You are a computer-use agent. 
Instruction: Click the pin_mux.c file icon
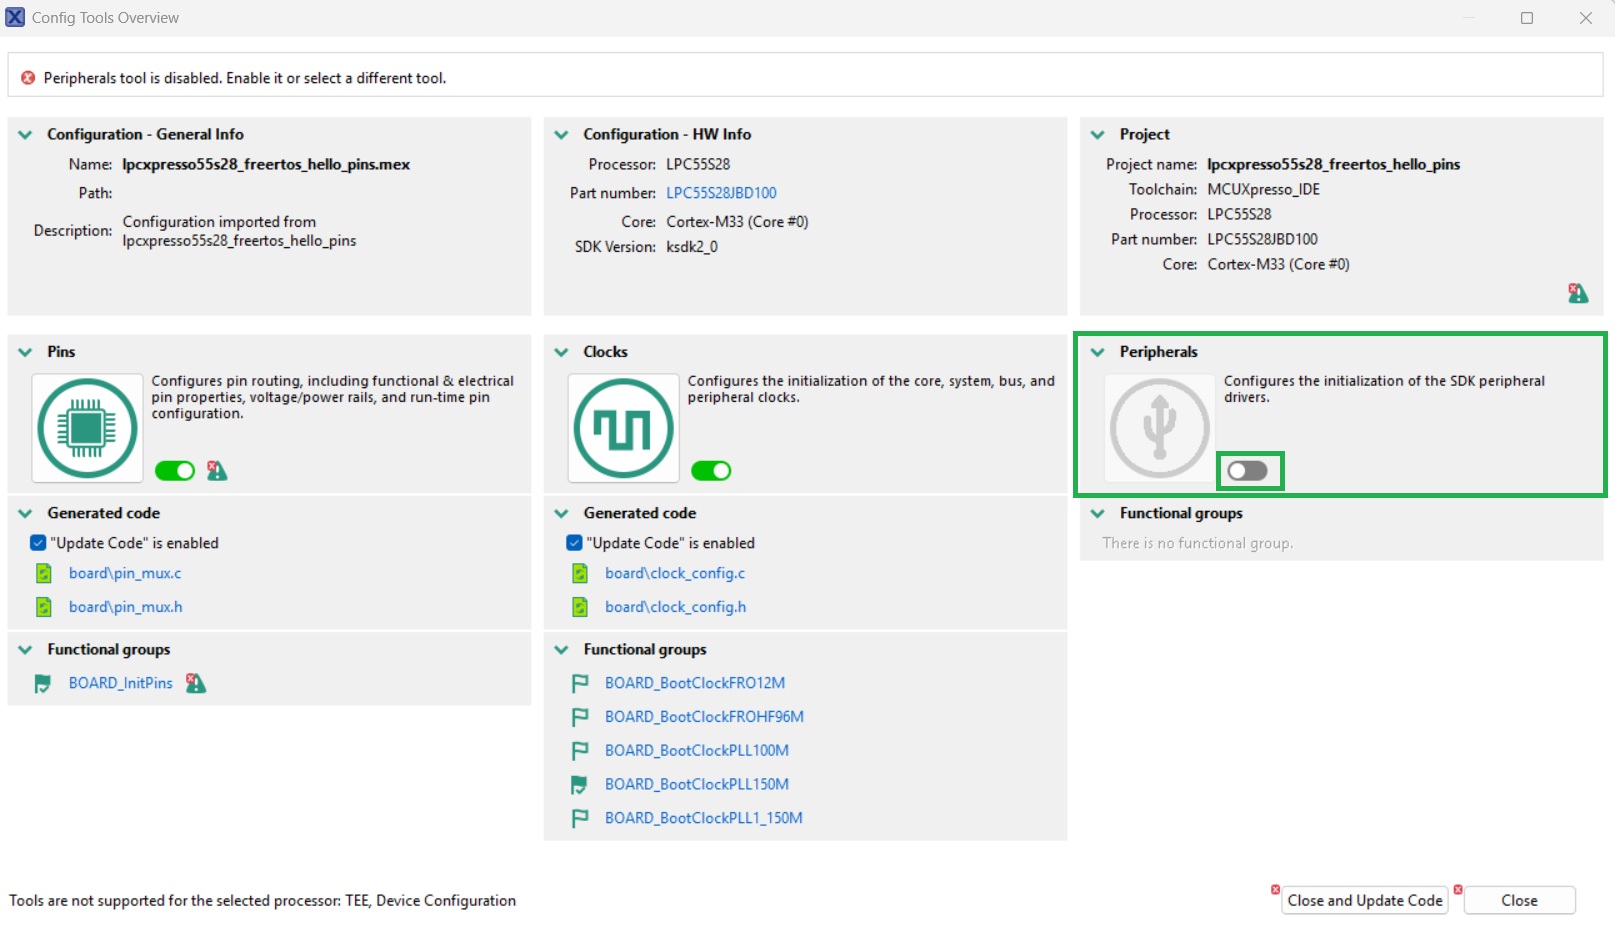click(x=44, y=574)
